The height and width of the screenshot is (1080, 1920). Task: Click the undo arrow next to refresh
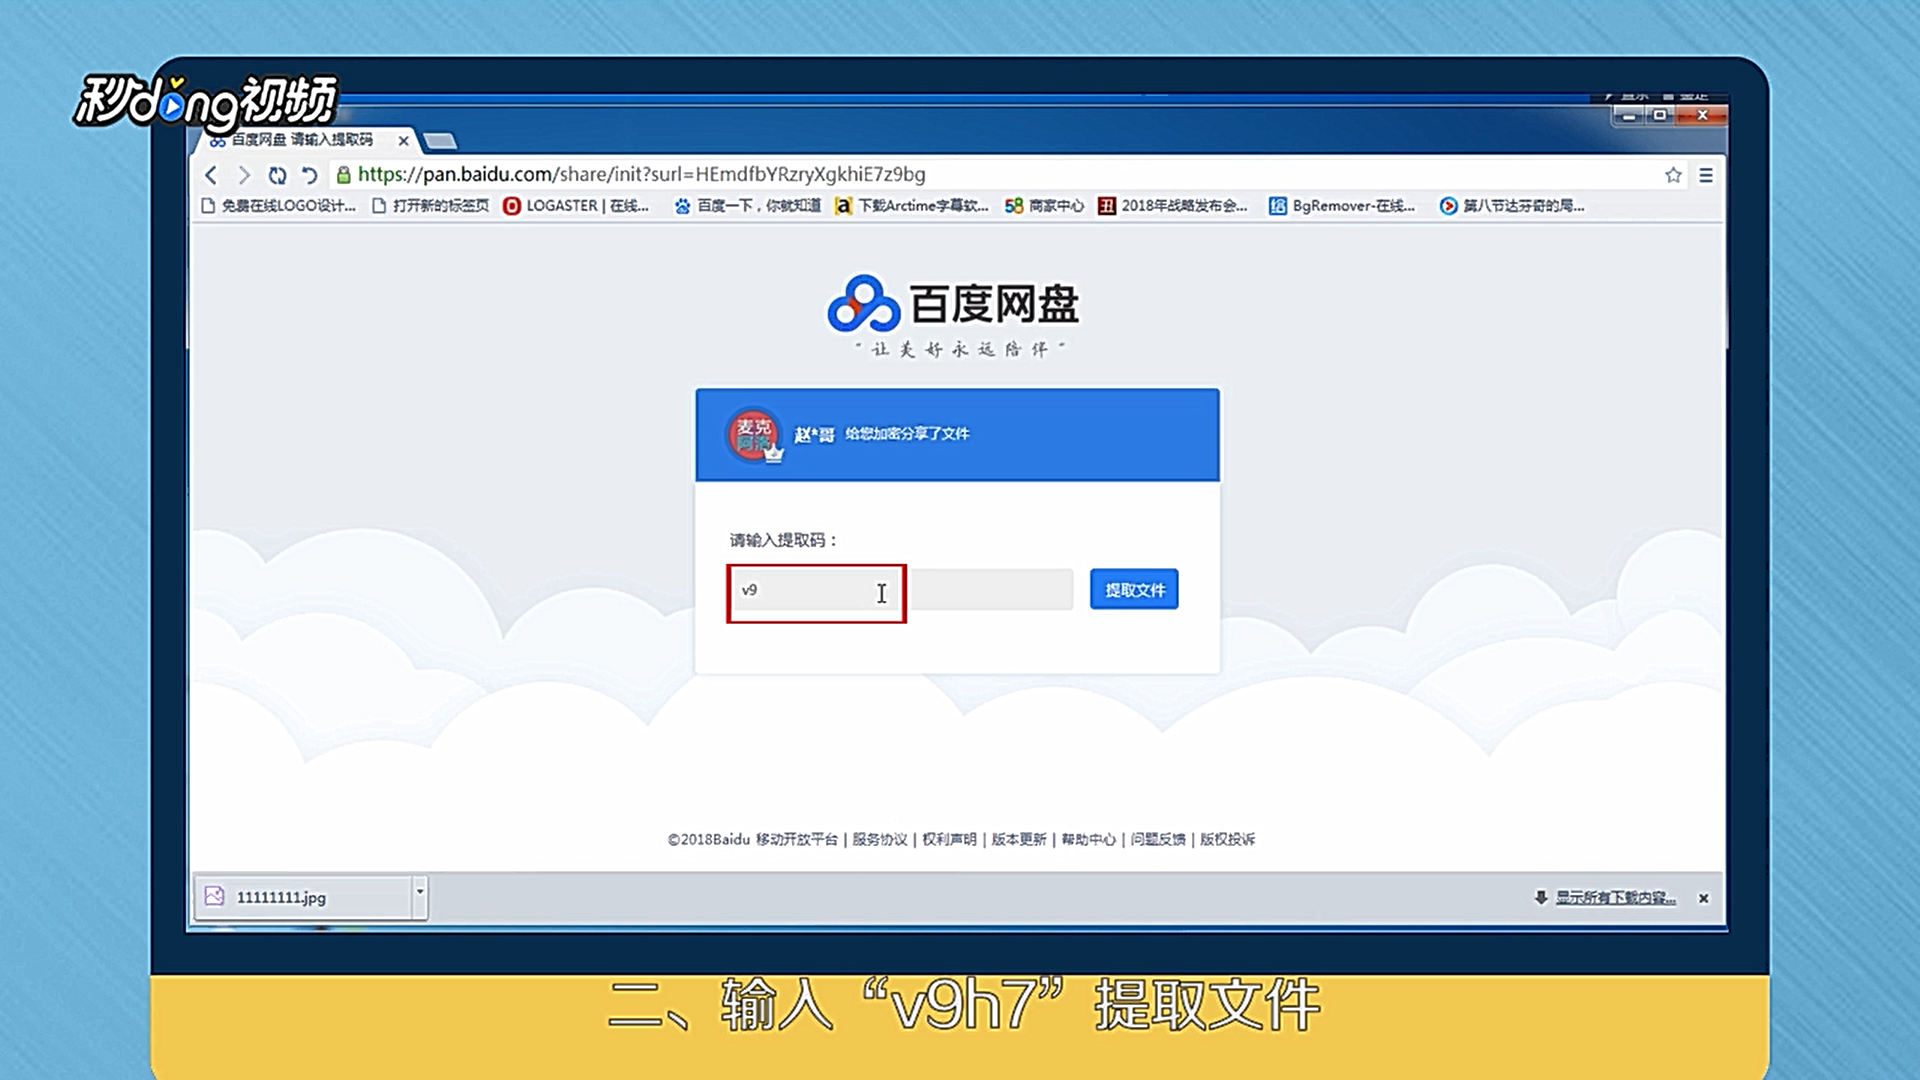click(x=309, y=175)
